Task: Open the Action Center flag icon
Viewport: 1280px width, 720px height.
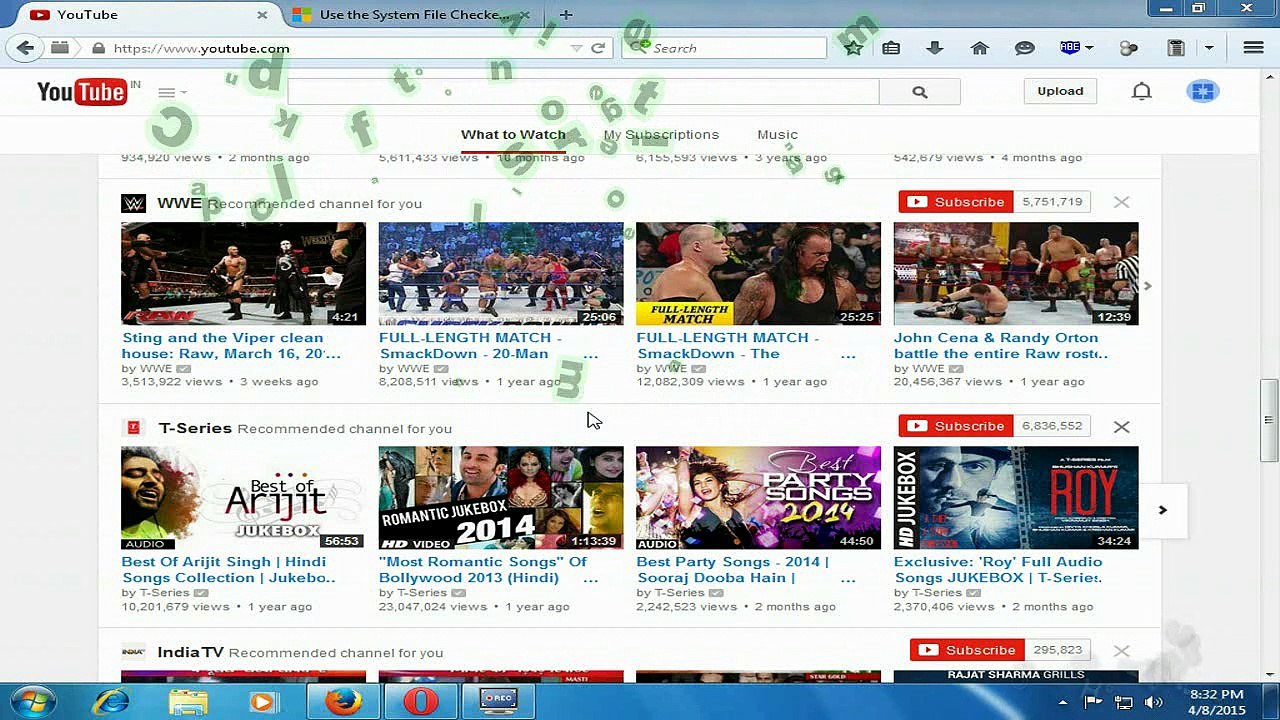Action: click(x=1093, y=702)
